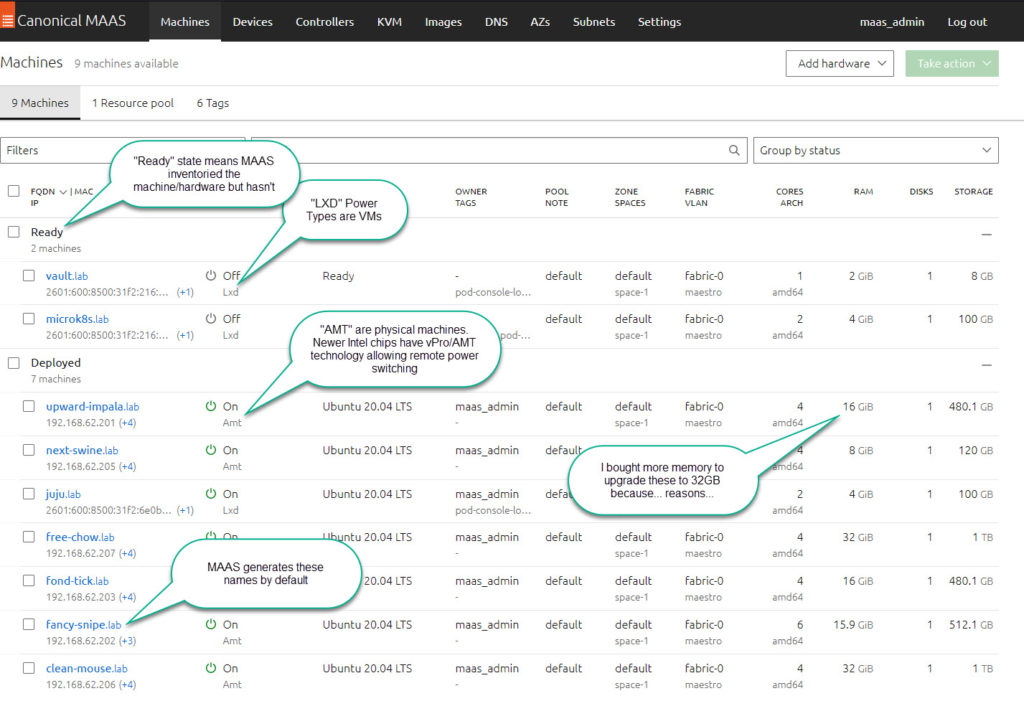Collapse the Ready group using its dash icon

[x=986, y=234]
